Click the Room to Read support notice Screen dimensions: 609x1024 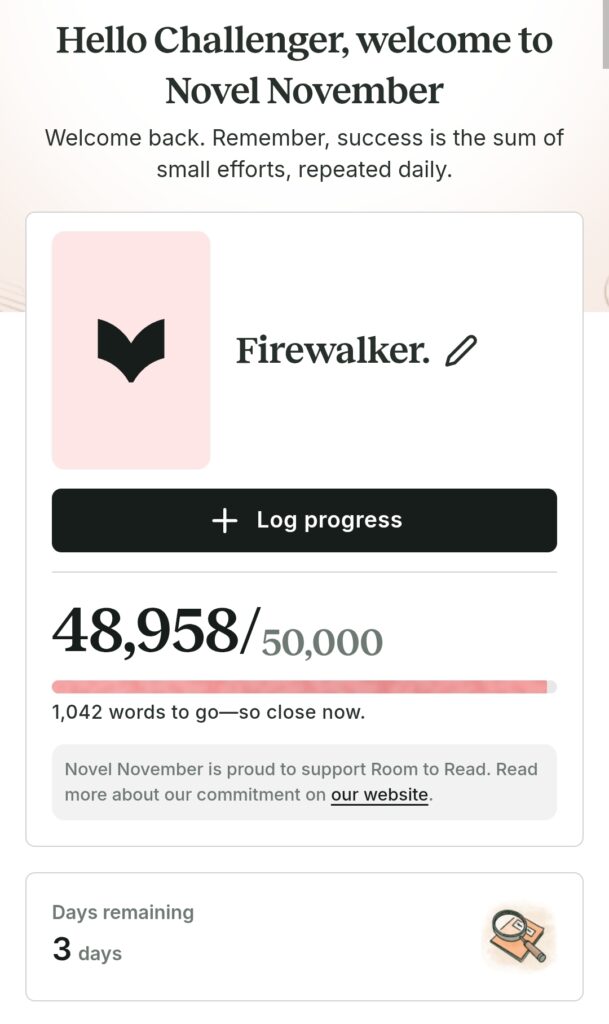(302, 770)
